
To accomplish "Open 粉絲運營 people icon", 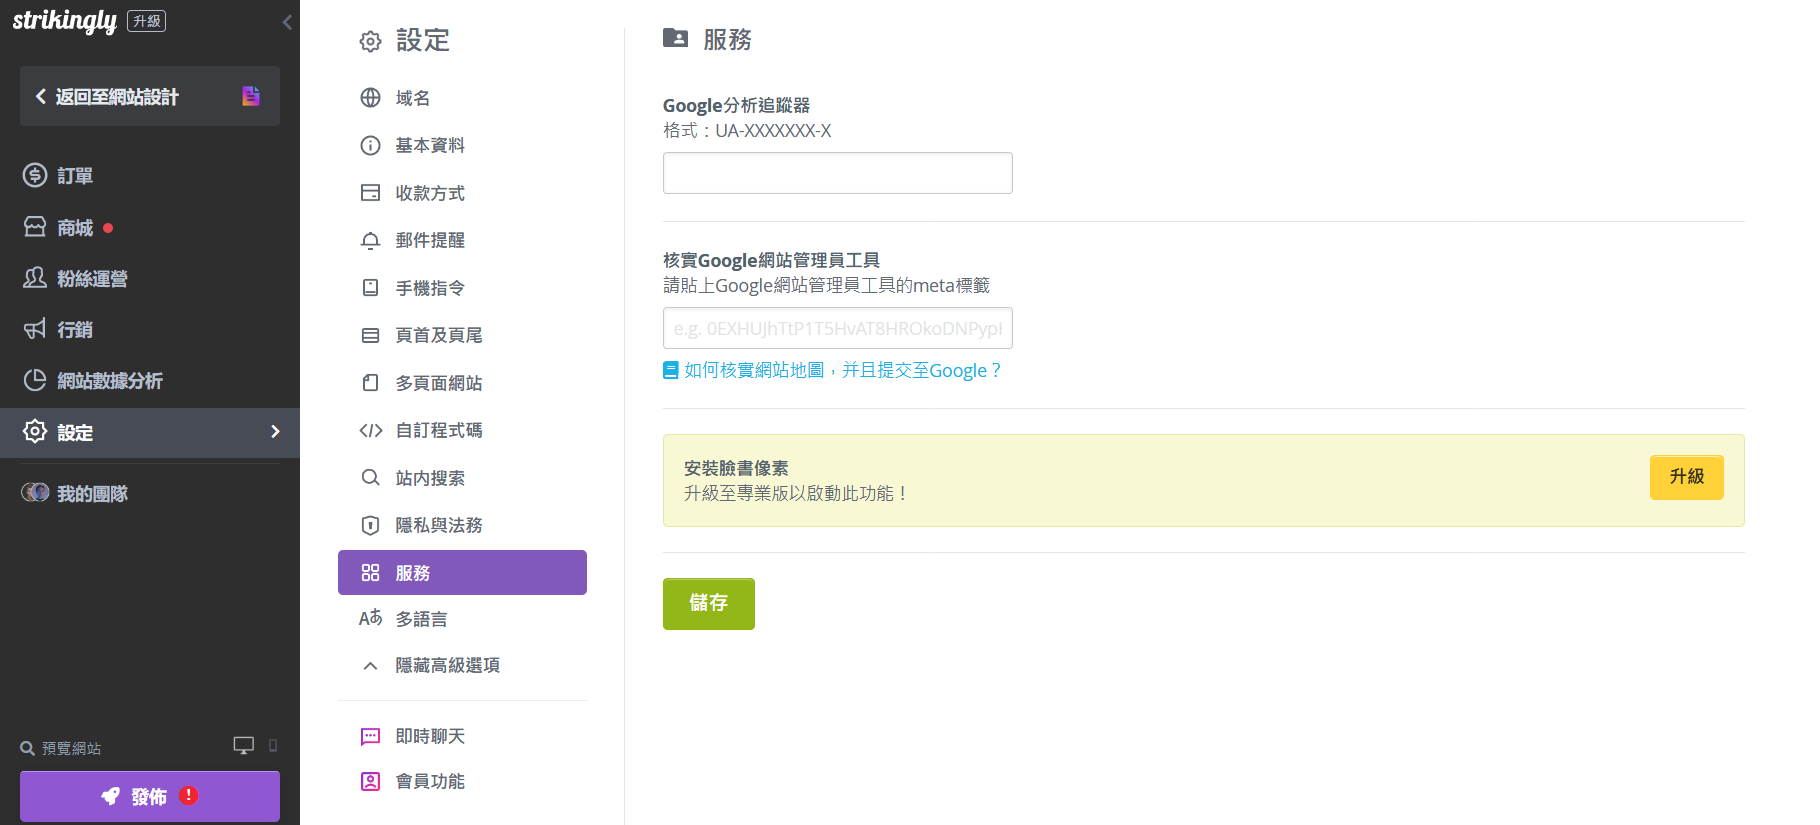I will (35, 278).
